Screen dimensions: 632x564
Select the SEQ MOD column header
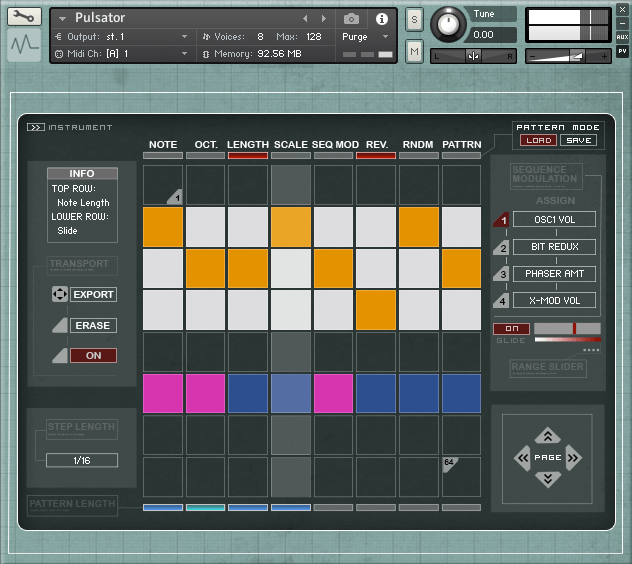click(335, 145)
